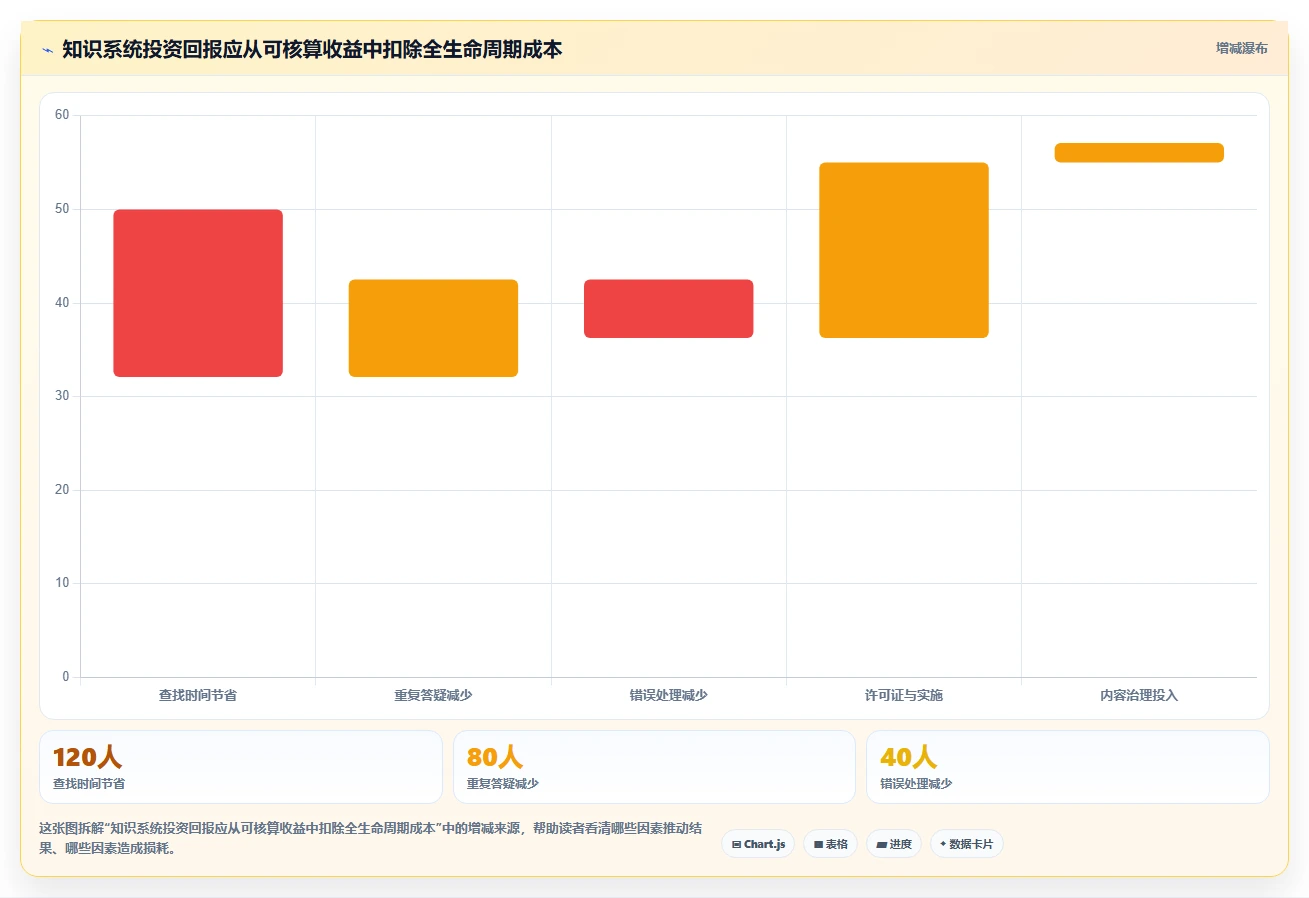Select the 进度 tag chip
Viewport: 1309px width, 898px height.
[894, 844]
